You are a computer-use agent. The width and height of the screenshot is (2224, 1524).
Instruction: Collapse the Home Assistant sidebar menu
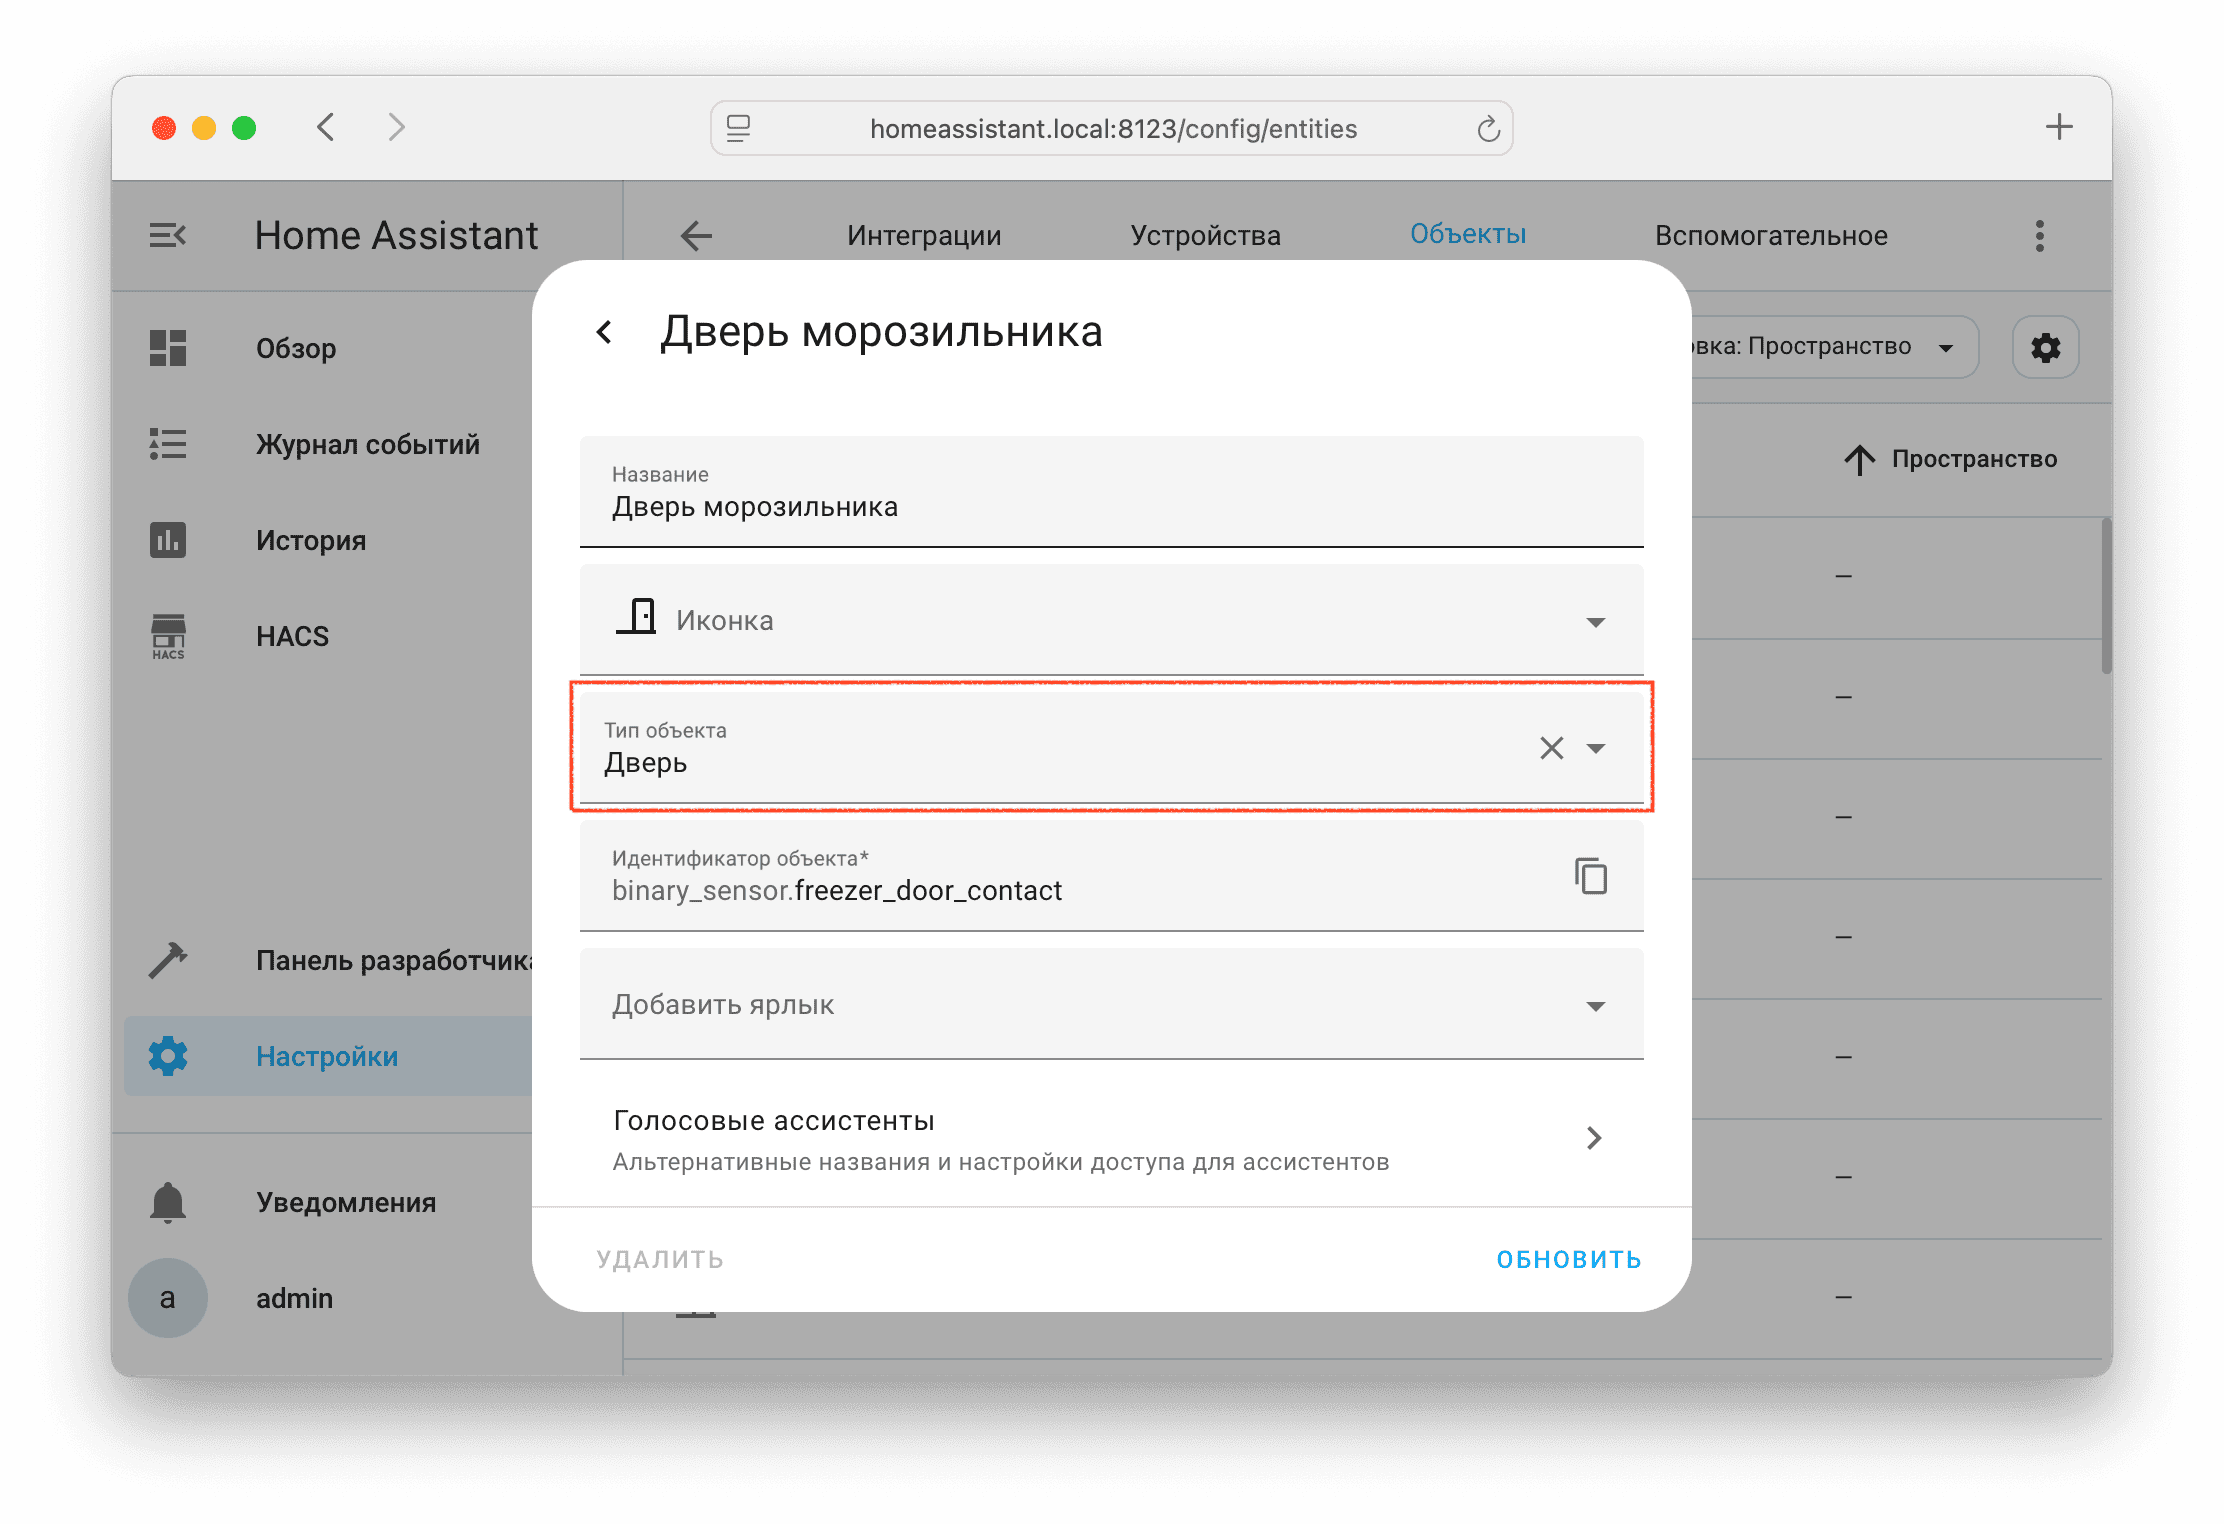pos(167,236)
